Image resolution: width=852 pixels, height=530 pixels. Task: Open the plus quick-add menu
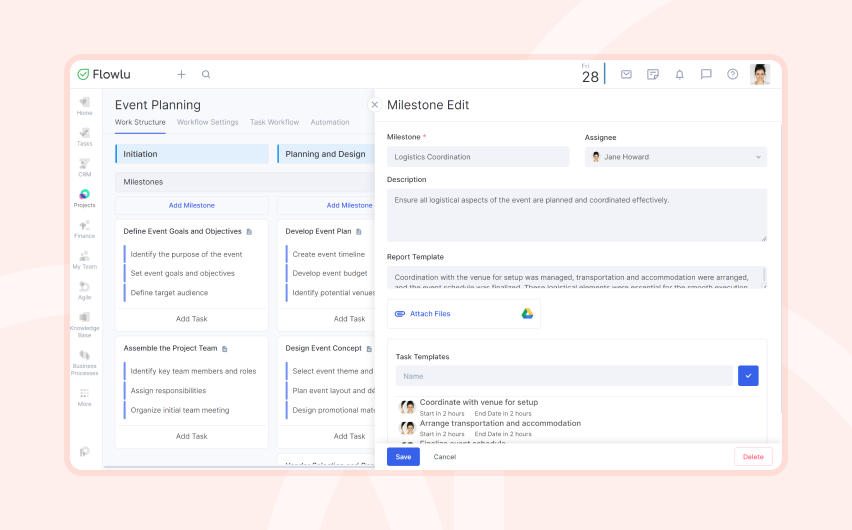point(181,74)
